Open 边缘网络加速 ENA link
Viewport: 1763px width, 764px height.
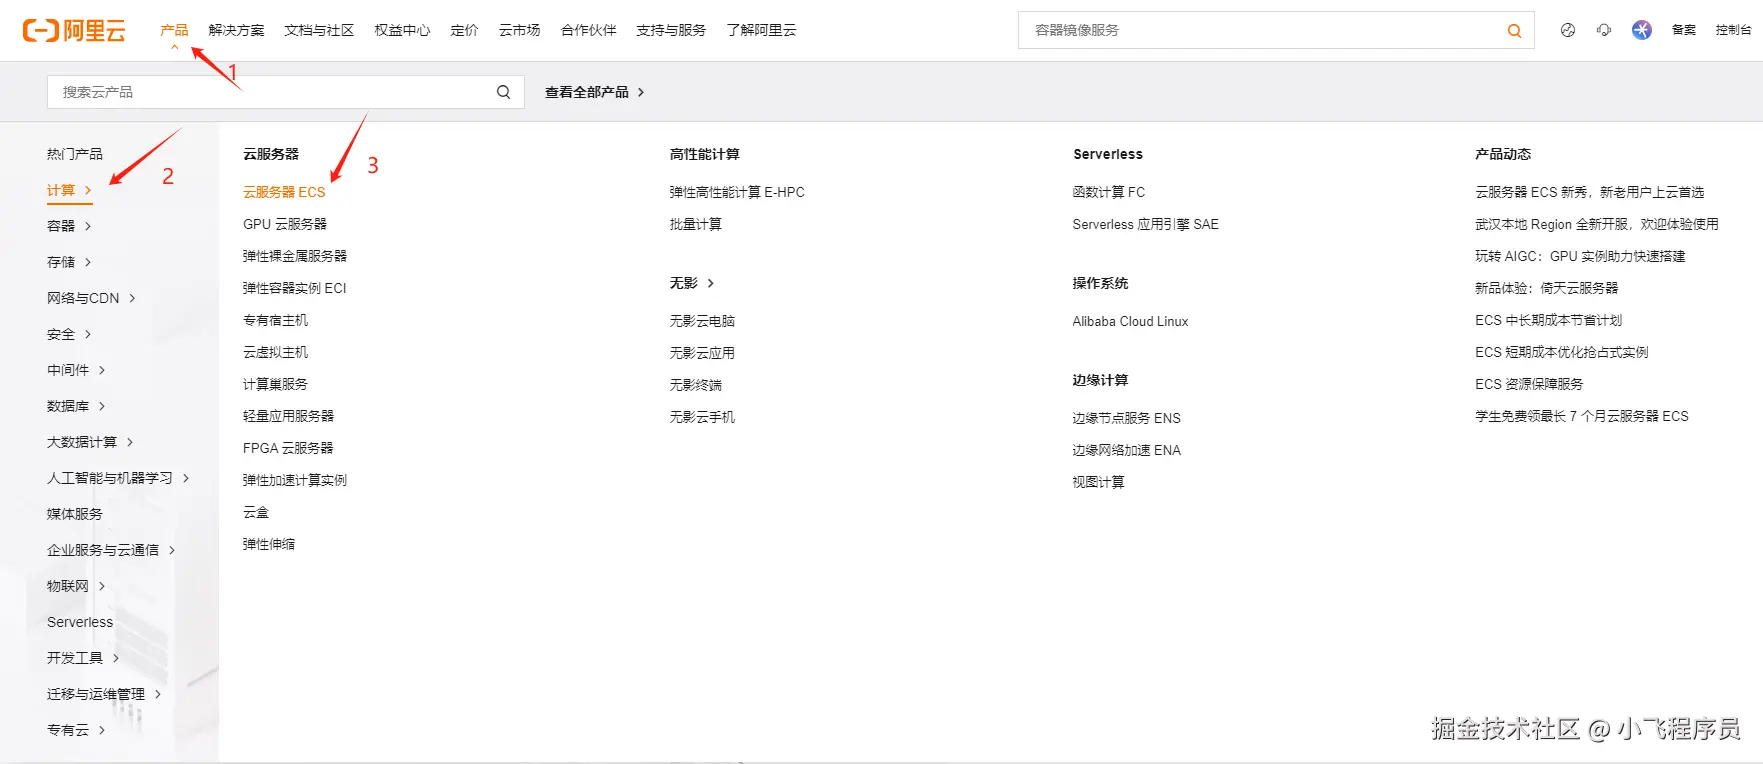pos(1126,450)
